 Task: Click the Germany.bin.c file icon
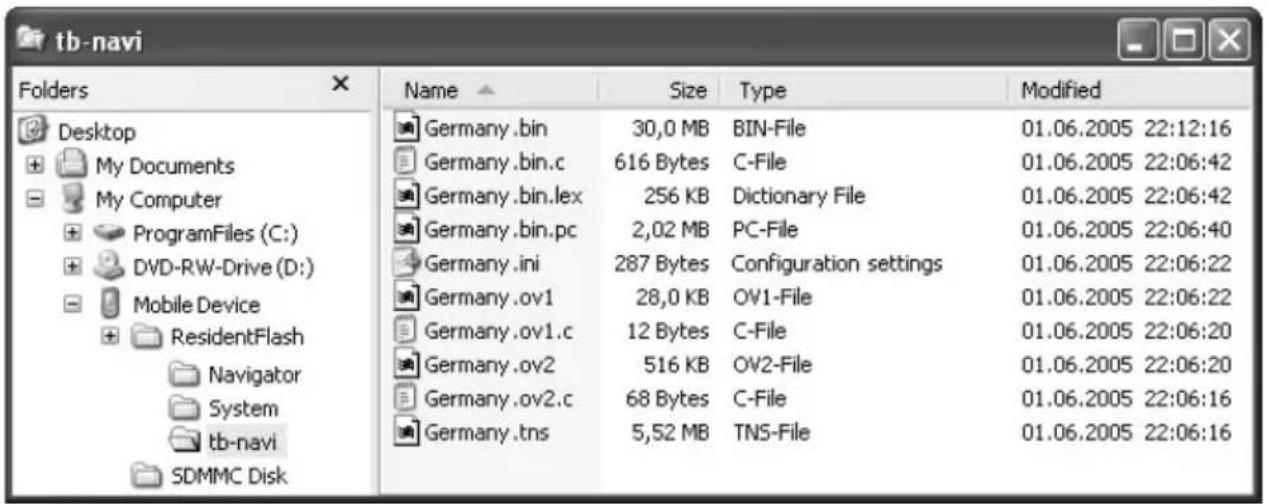point(409,163)
